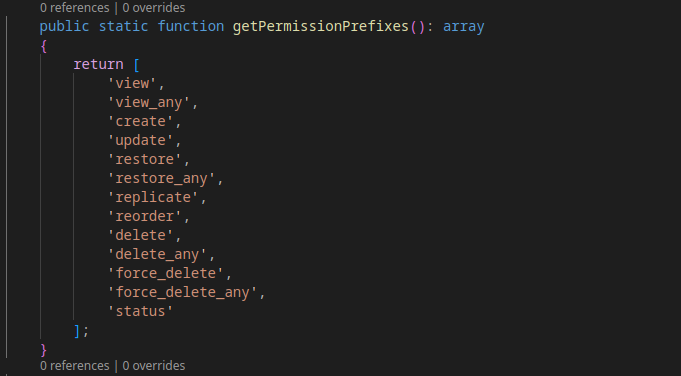Click the 'force_delete_any' string entry

coord(182,292)
